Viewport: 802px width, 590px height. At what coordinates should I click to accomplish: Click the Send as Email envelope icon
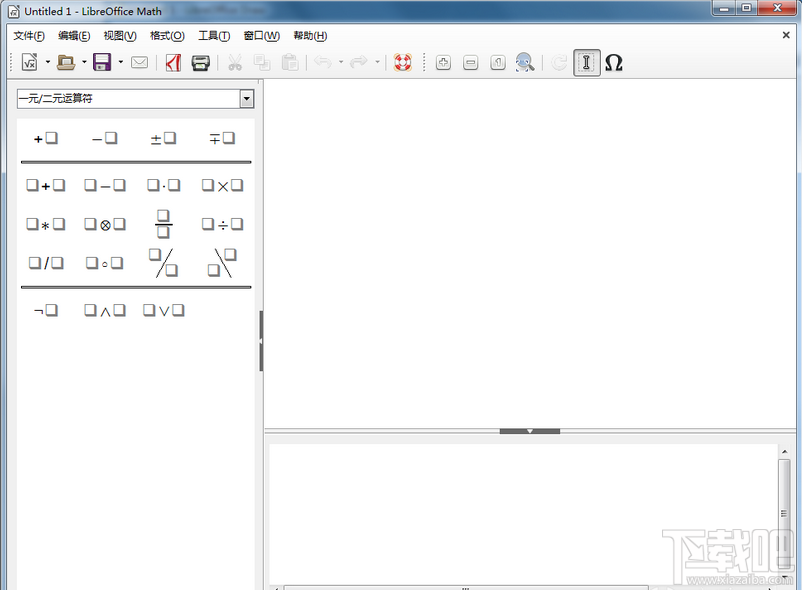[140, 62]
